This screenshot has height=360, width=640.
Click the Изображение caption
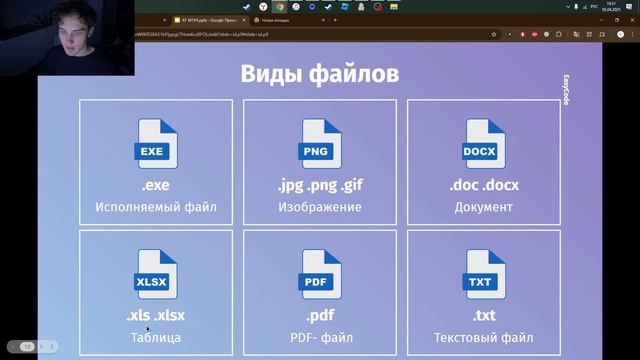coord(320,207)
